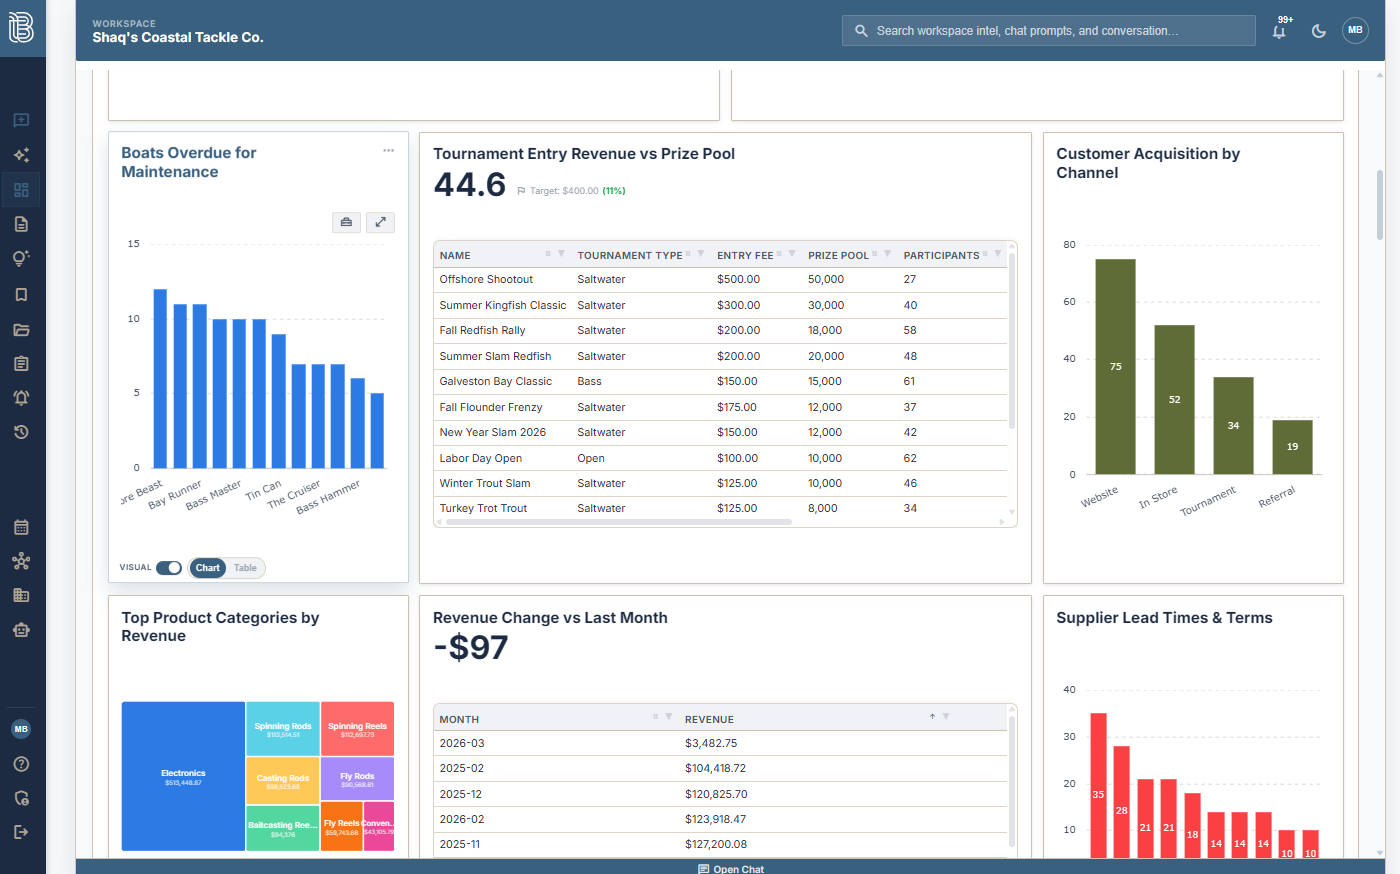Viewport: 1400px width, 874px height.
Task: Select the Offshore Shootout row name
Action: tap(486, 280)
